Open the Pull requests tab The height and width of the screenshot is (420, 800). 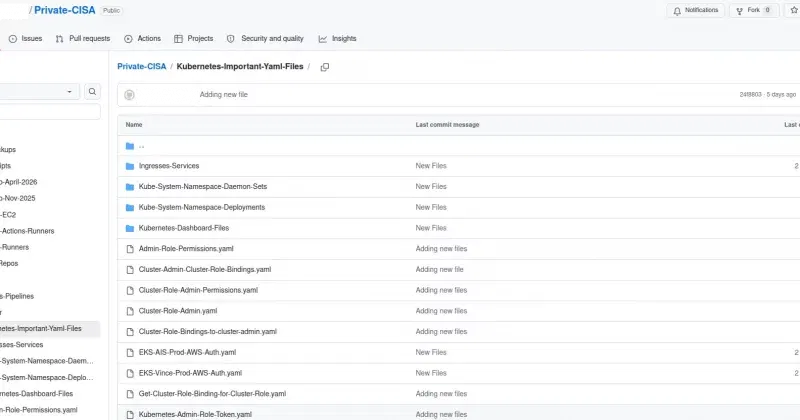coord(83,38)
